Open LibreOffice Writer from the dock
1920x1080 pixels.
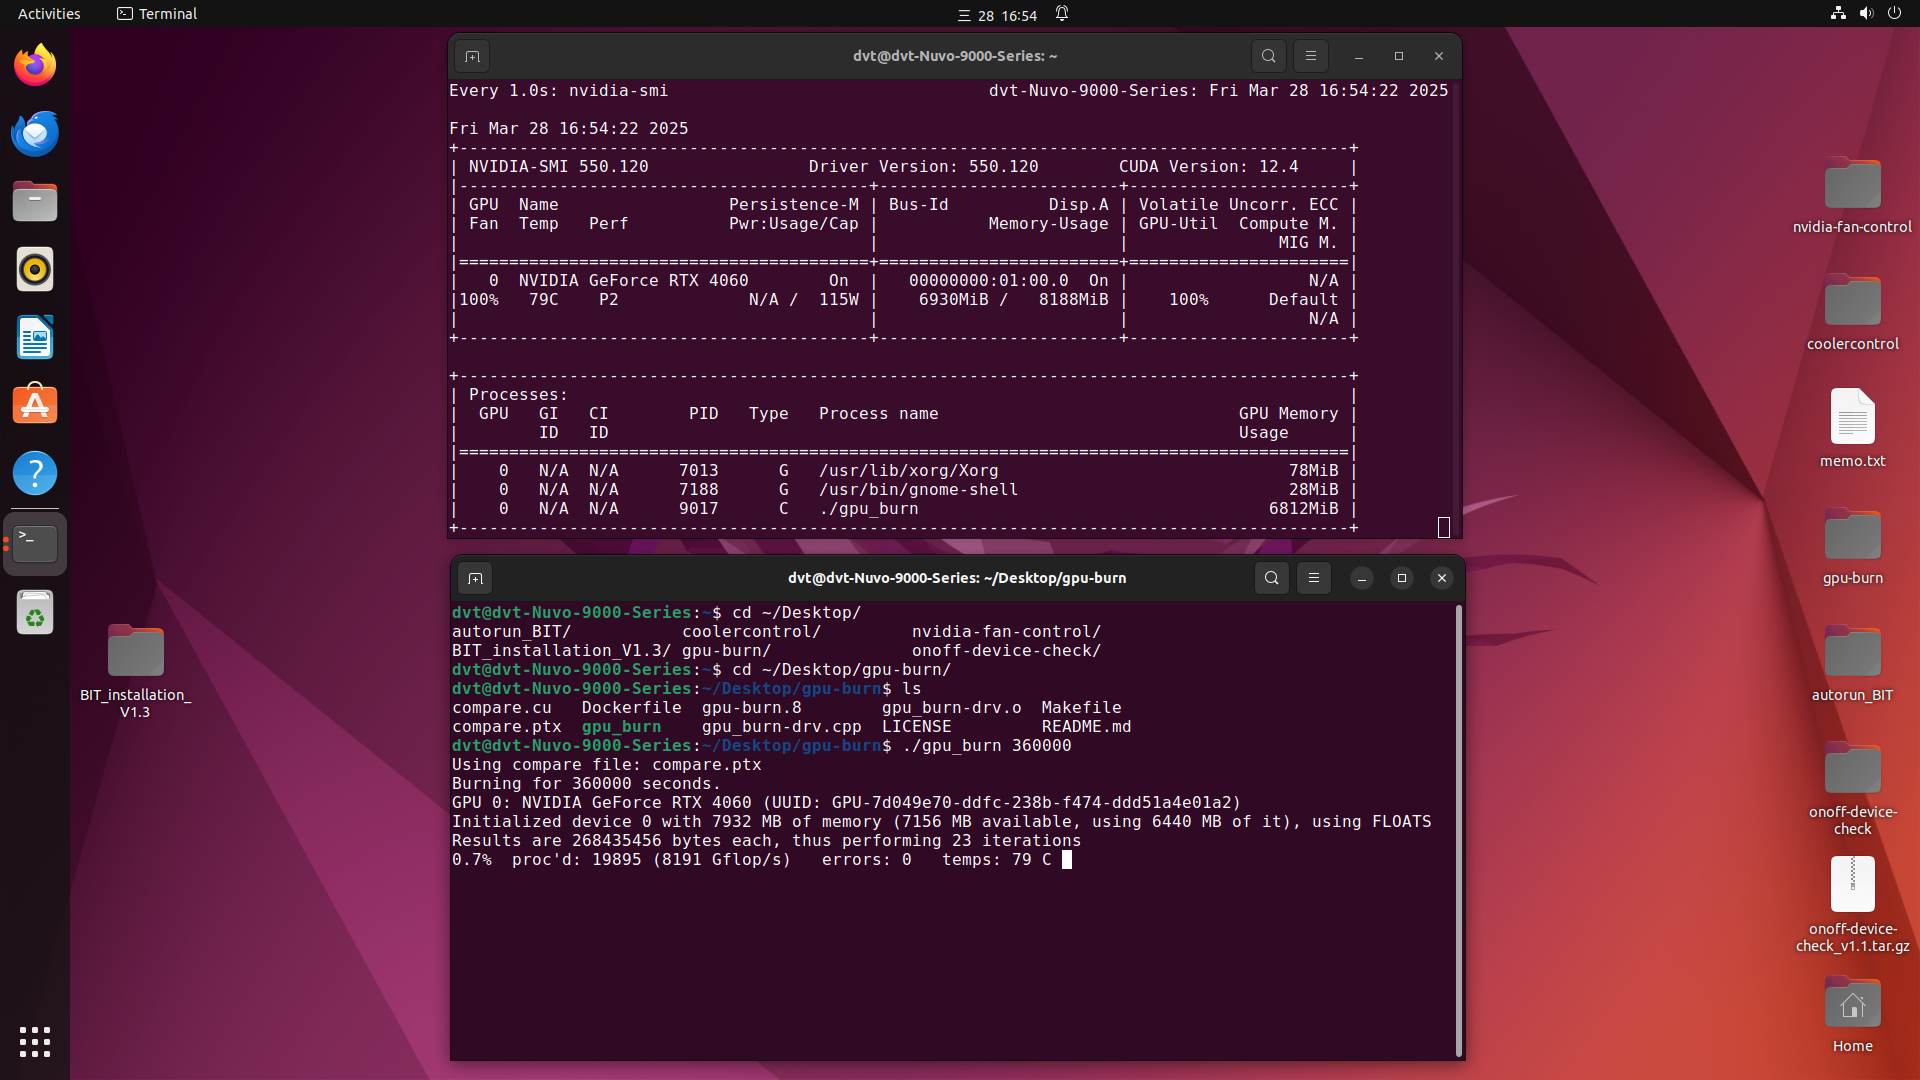click(35, 338)
